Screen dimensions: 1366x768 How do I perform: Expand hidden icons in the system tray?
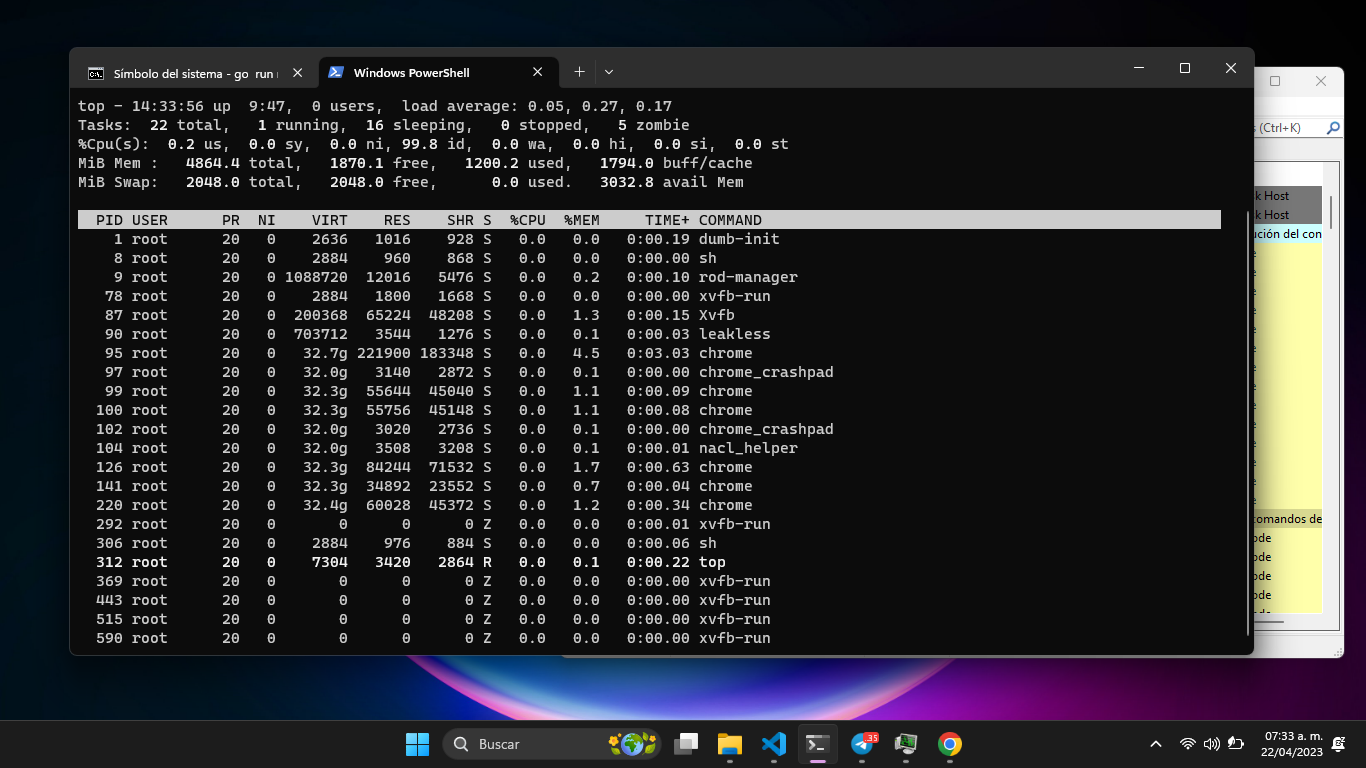1155,744
